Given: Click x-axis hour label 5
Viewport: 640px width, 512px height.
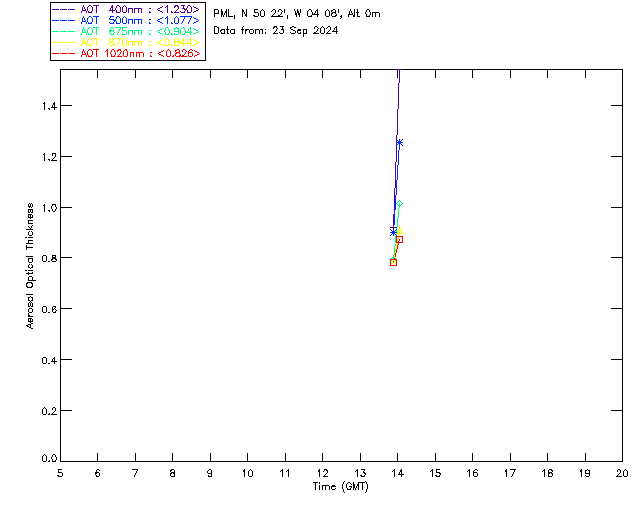Looking at the screenshot, I should [x=60, y=473].
